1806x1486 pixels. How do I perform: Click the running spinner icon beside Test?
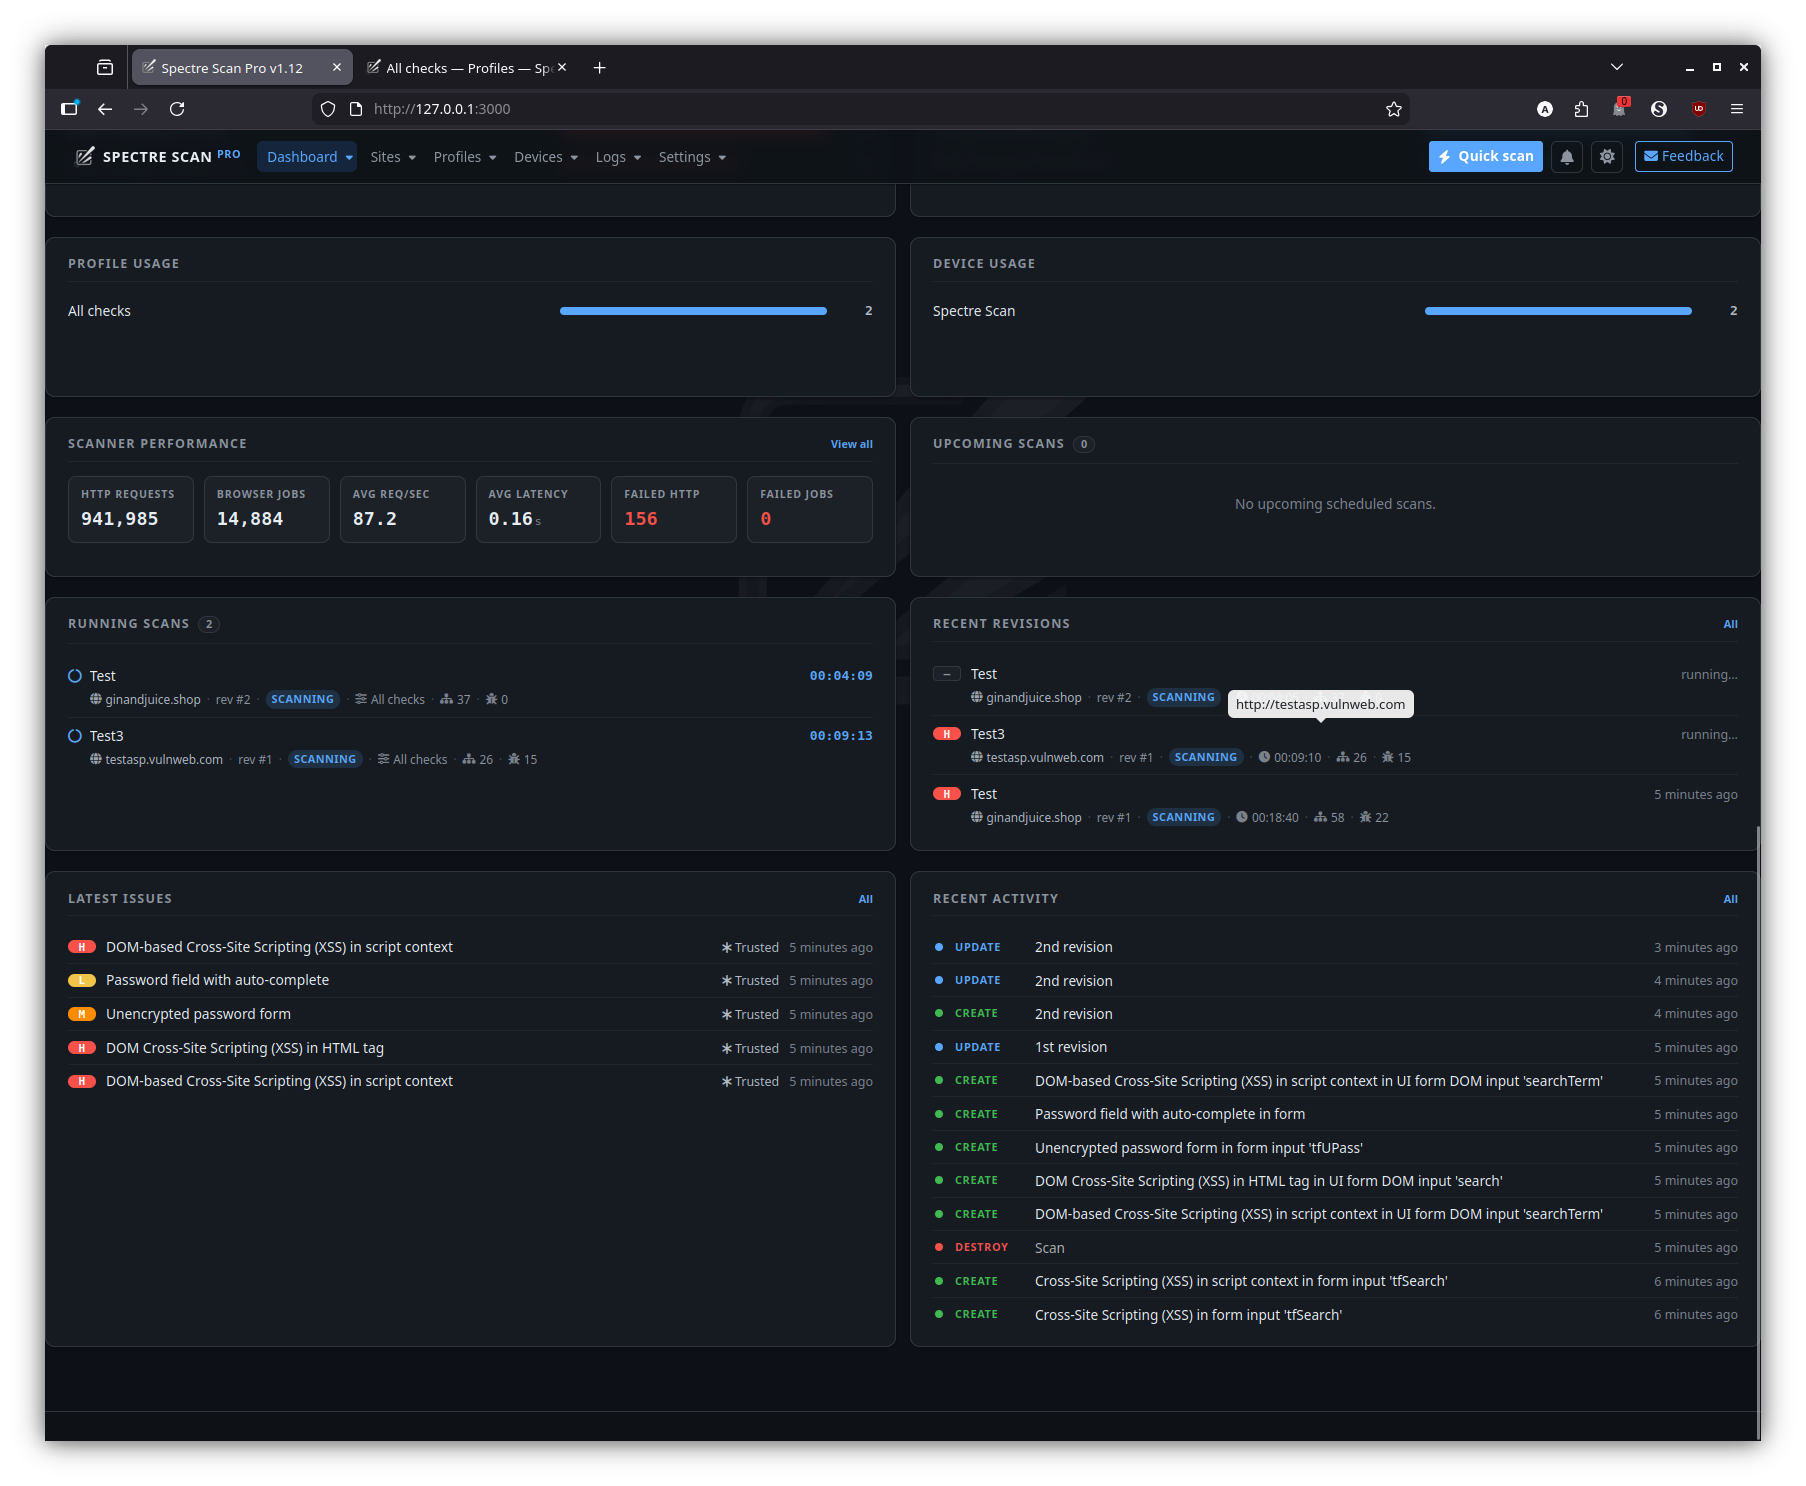pos(75,676)
